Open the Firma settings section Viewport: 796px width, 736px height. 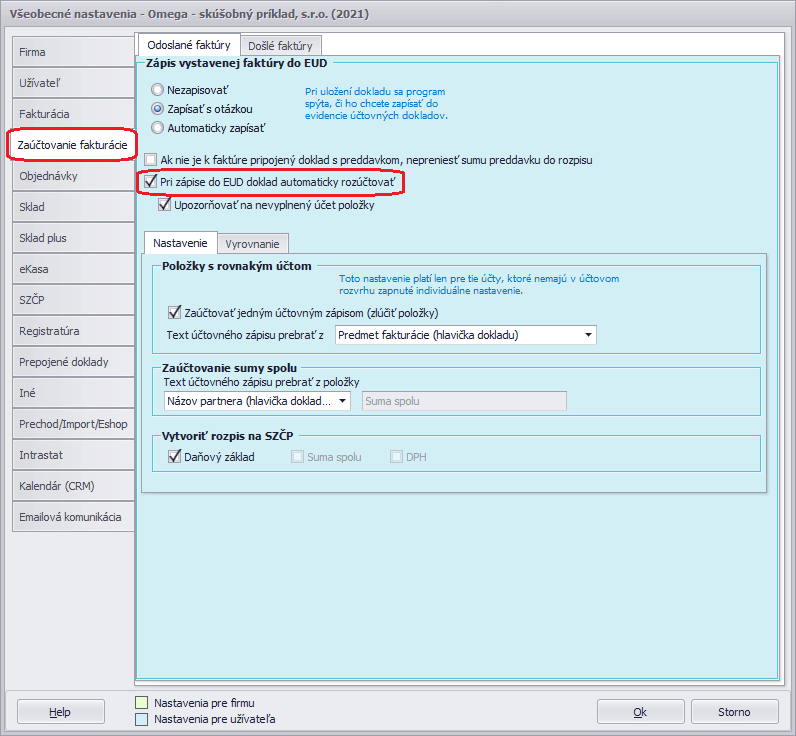click(70, 51)
